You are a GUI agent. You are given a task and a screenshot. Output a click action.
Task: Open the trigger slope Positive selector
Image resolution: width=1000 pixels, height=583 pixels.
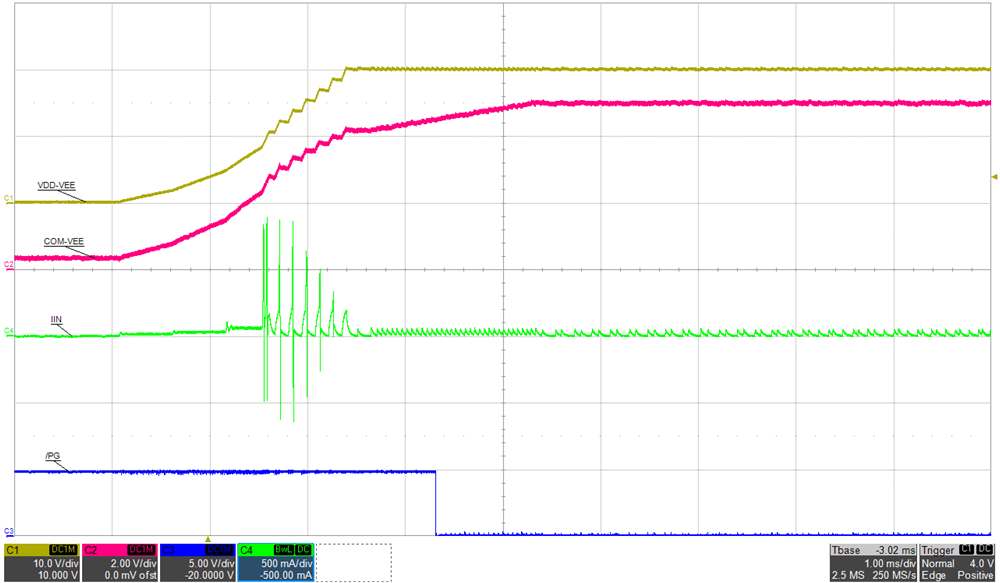click(x=975, y=575)
